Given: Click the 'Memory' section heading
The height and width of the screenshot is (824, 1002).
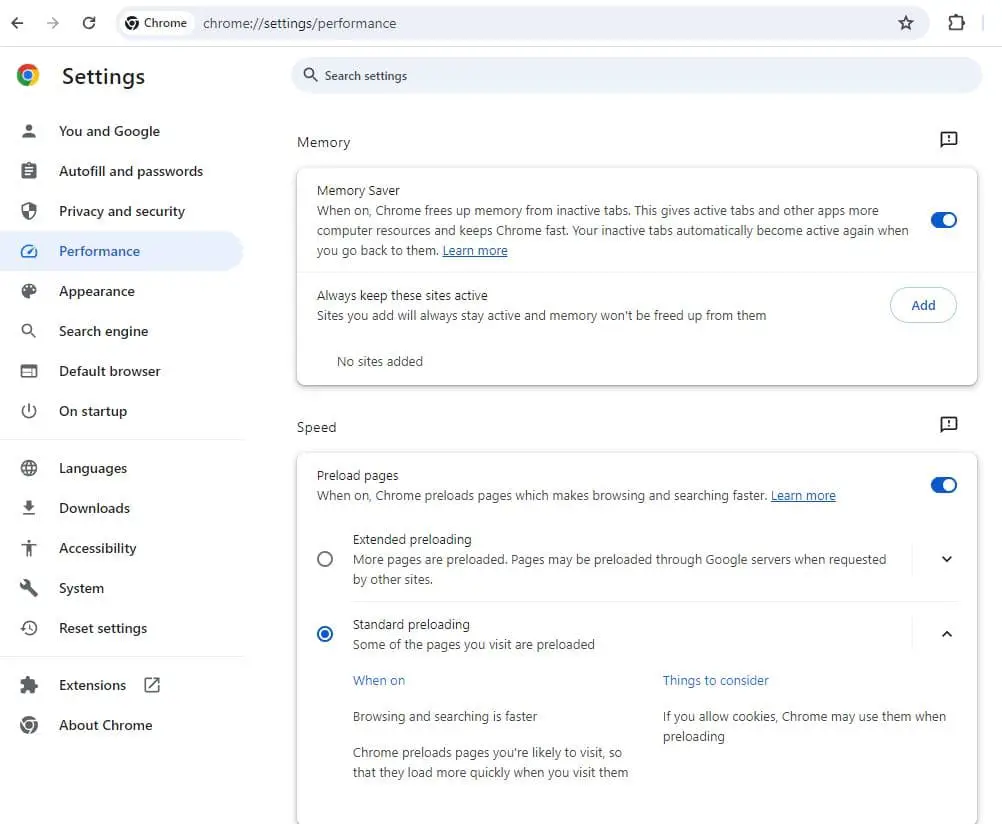Looking at the screenshot, I should (323, 142).
